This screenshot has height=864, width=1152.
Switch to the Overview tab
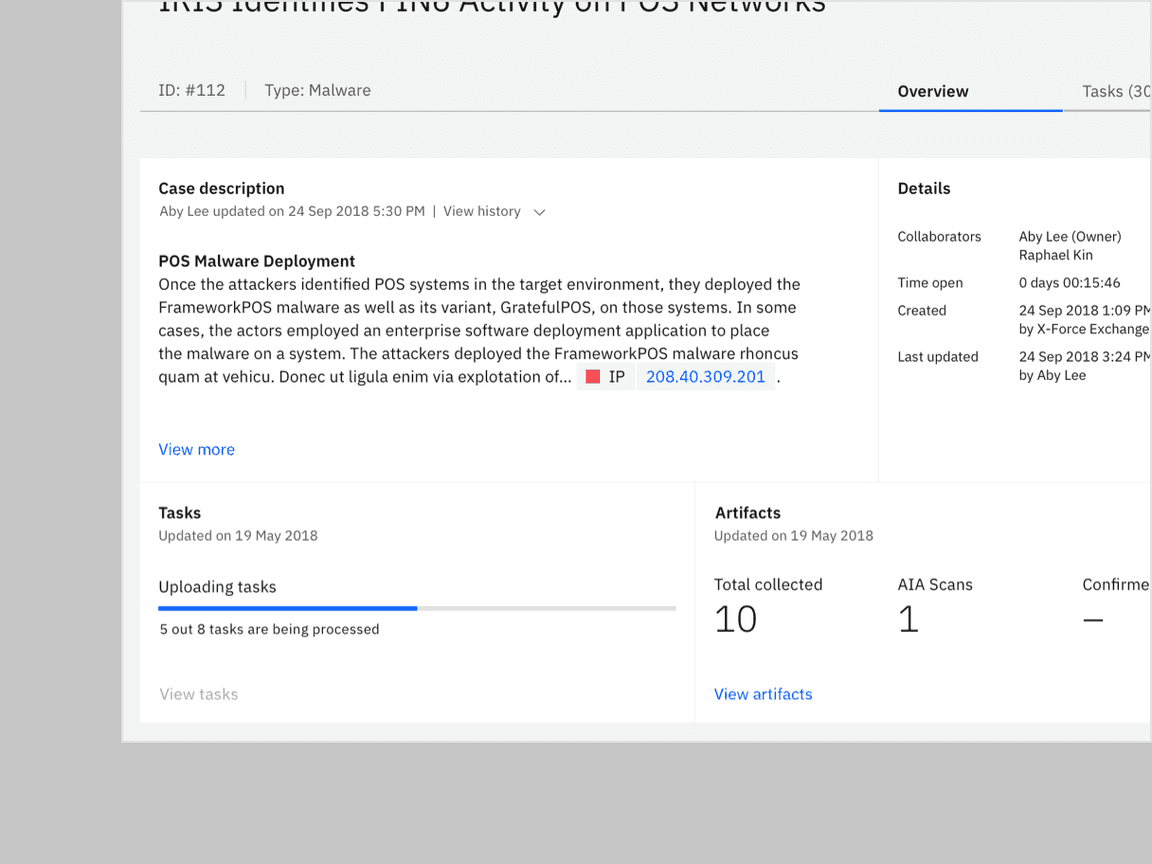coord(932,91)
